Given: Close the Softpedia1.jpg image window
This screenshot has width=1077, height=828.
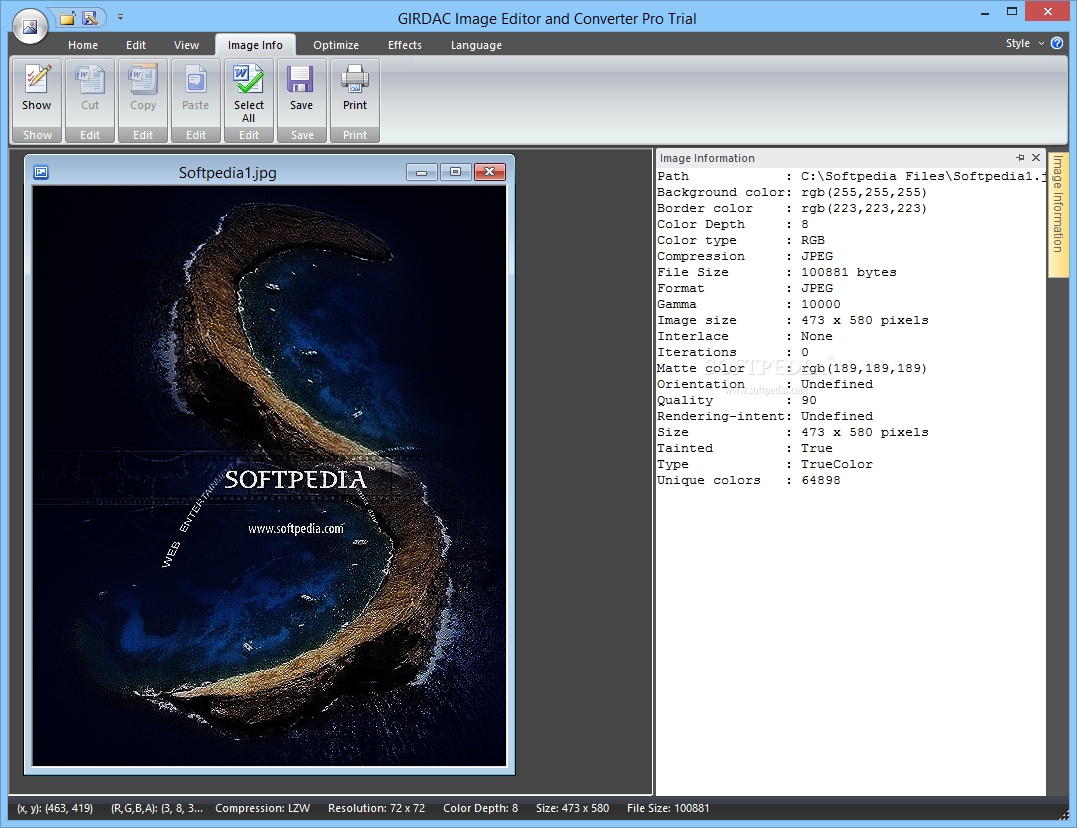Looking at the screenshot, I should [490, 172].
